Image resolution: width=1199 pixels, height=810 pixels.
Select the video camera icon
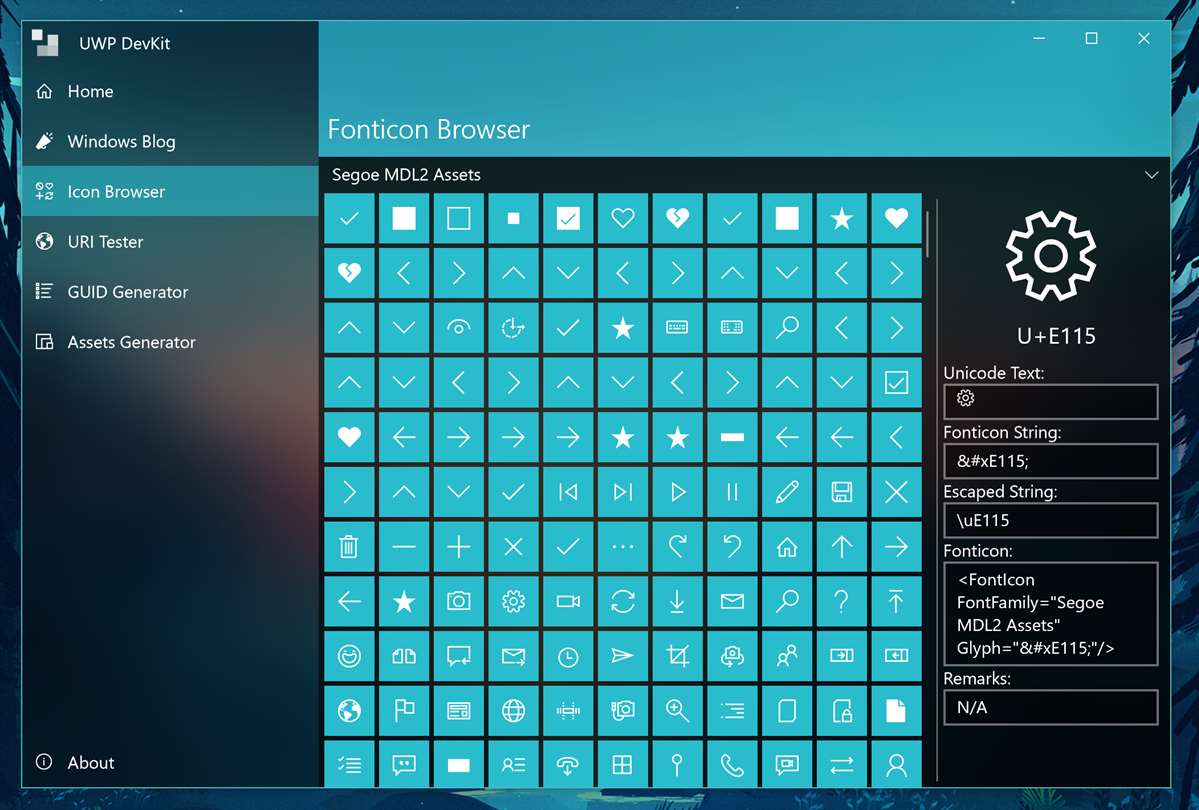click(x=567, y=601)
